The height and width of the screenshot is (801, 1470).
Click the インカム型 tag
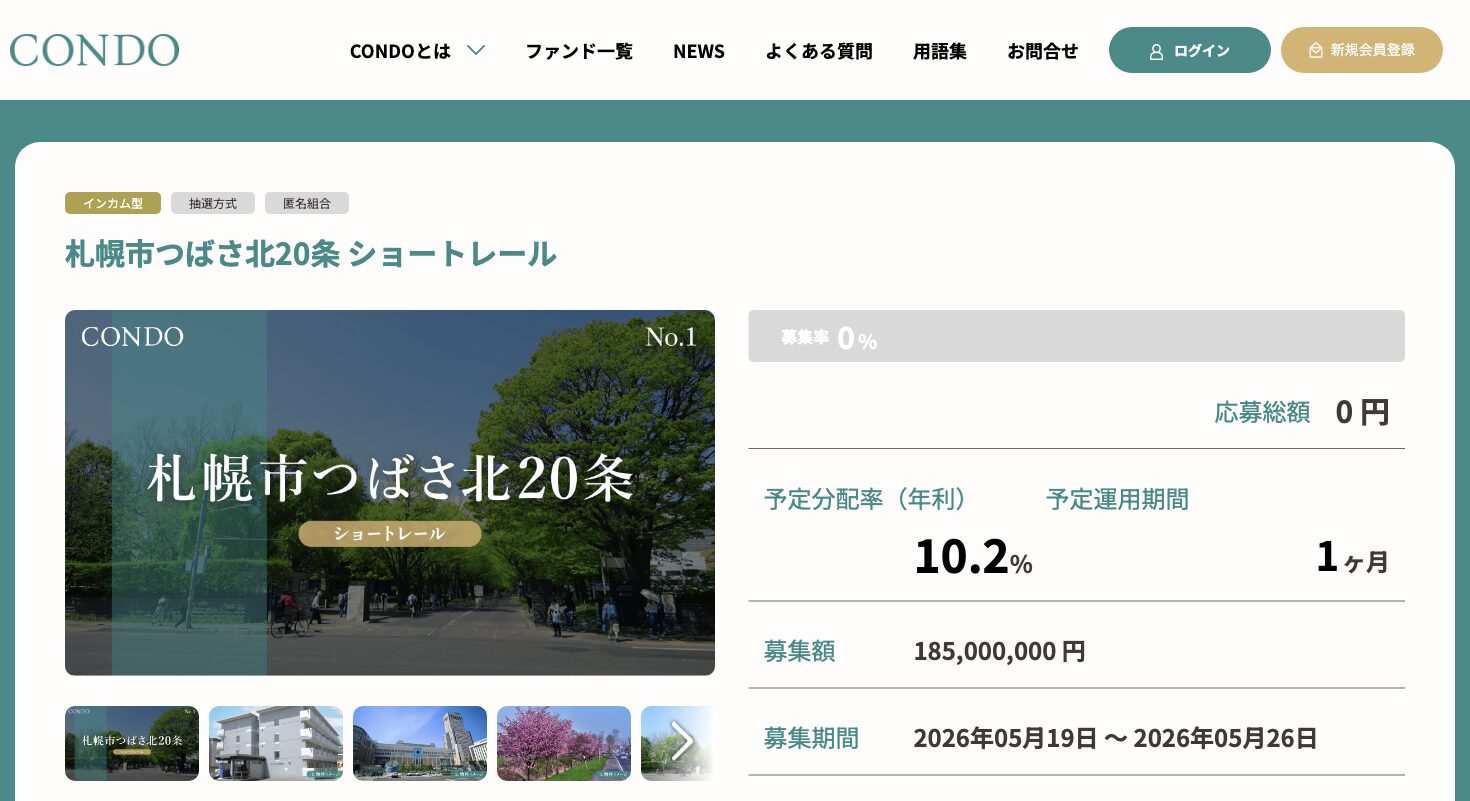113,203
